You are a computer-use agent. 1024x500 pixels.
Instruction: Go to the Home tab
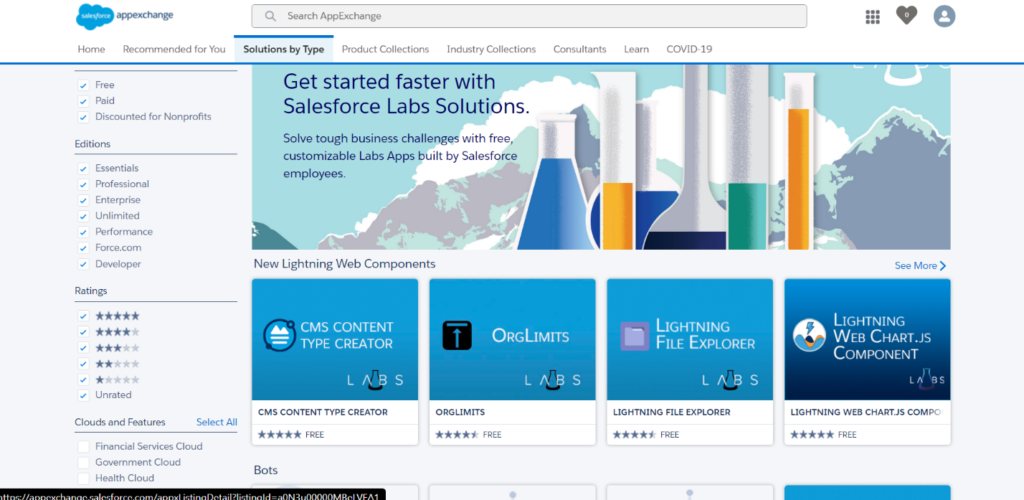point(91,49)
